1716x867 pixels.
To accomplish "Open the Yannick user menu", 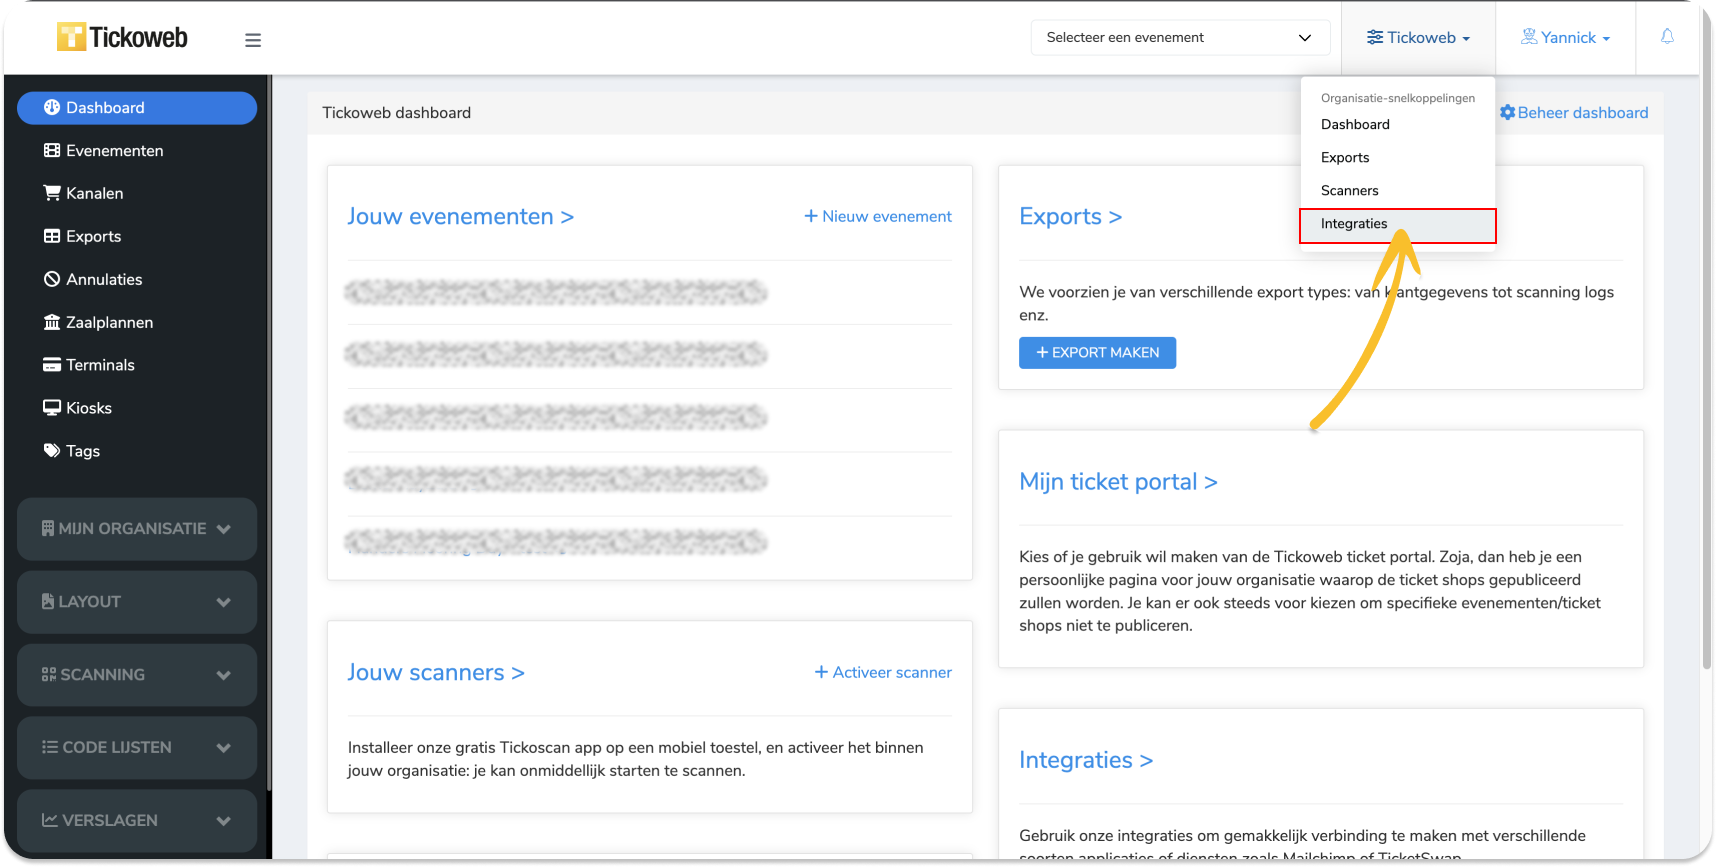I will tap(1565, 38).
